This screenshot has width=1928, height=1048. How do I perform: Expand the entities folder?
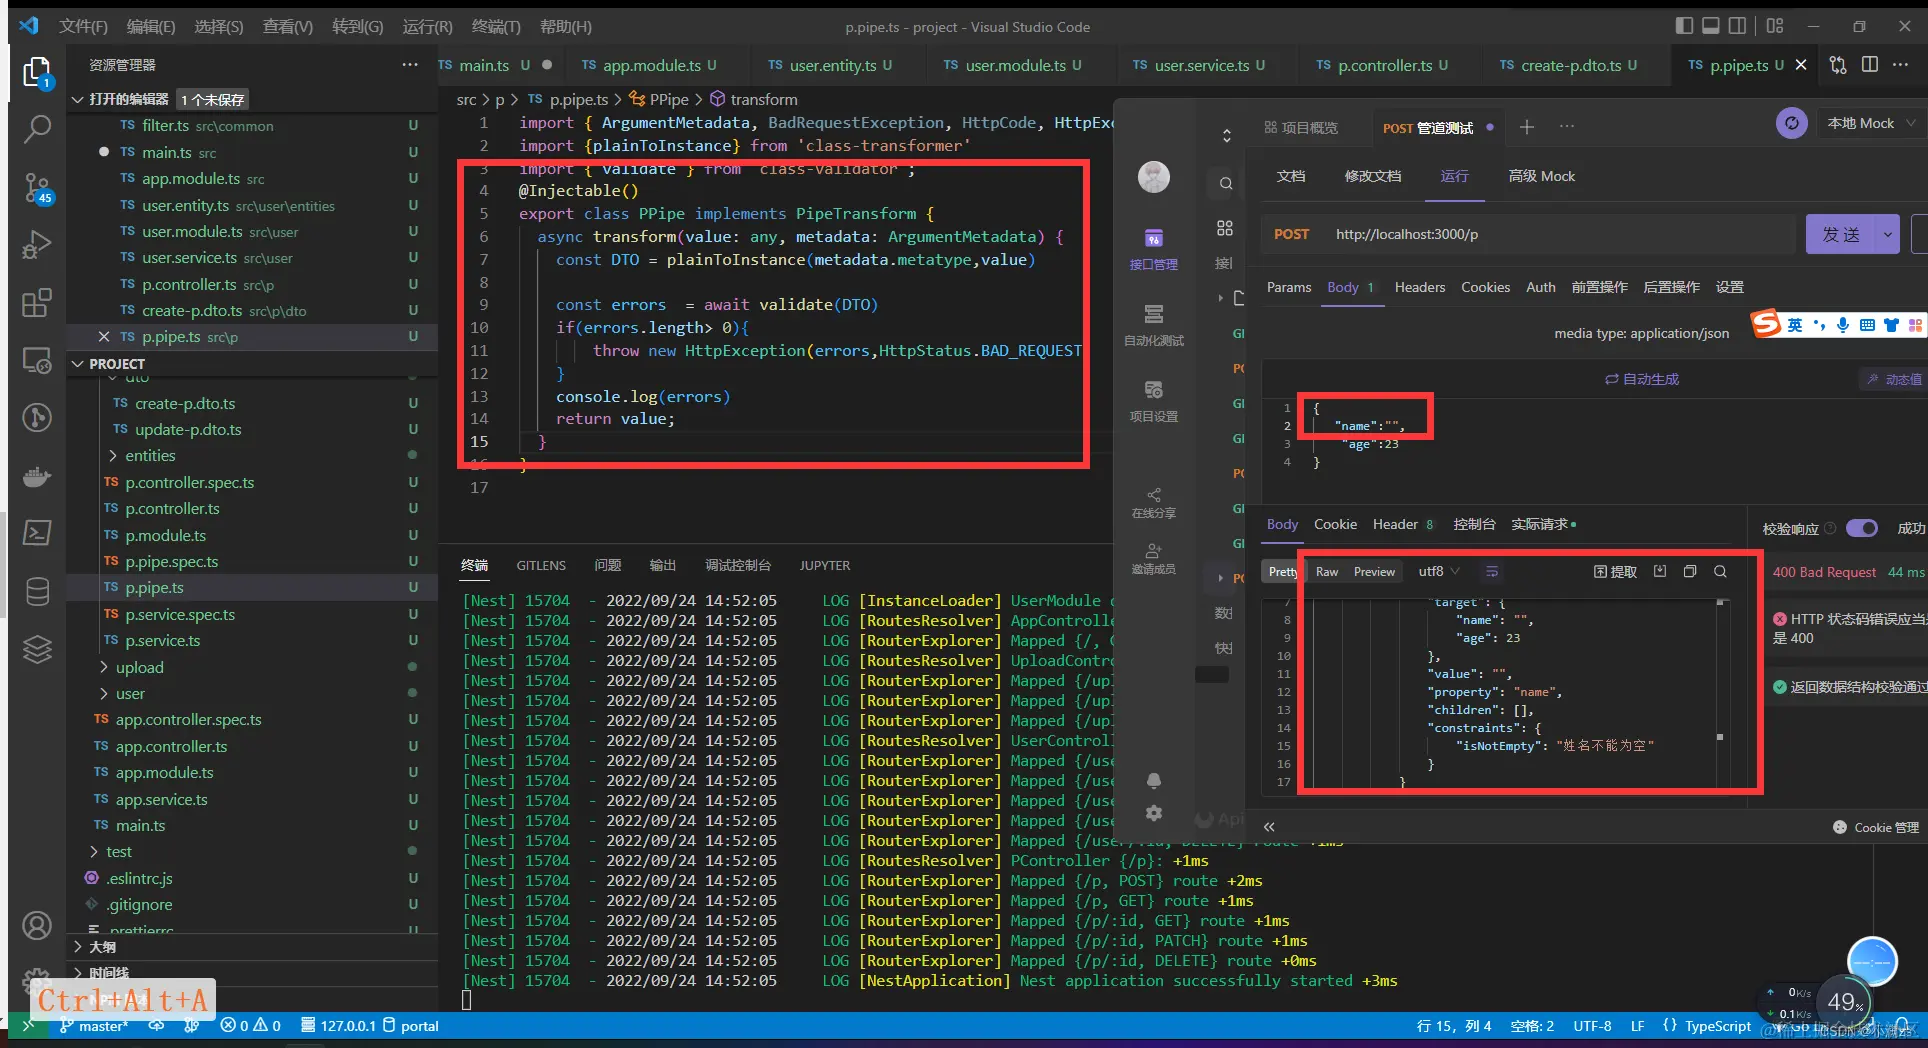150,456
